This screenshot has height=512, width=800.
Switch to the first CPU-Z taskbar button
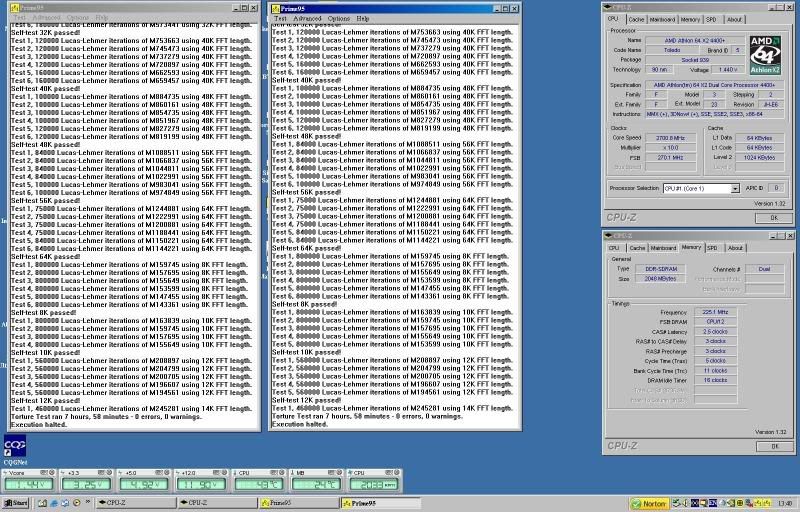[136, 503]
